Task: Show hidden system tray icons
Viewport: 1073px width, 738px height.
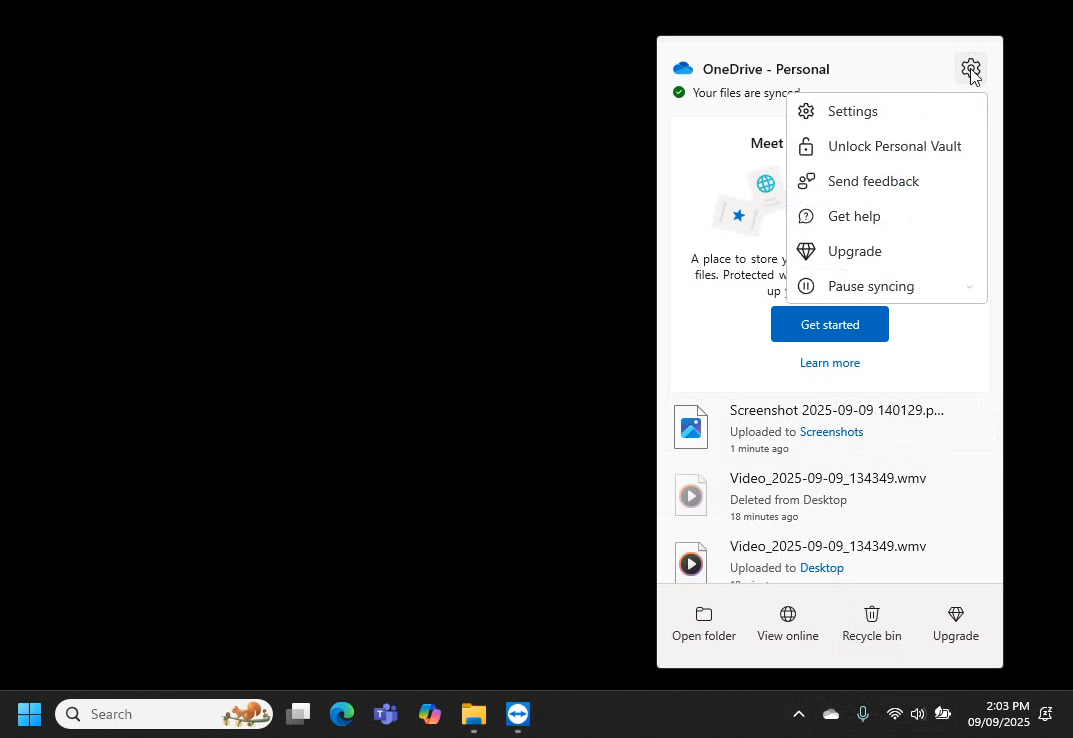Action: 799,714
